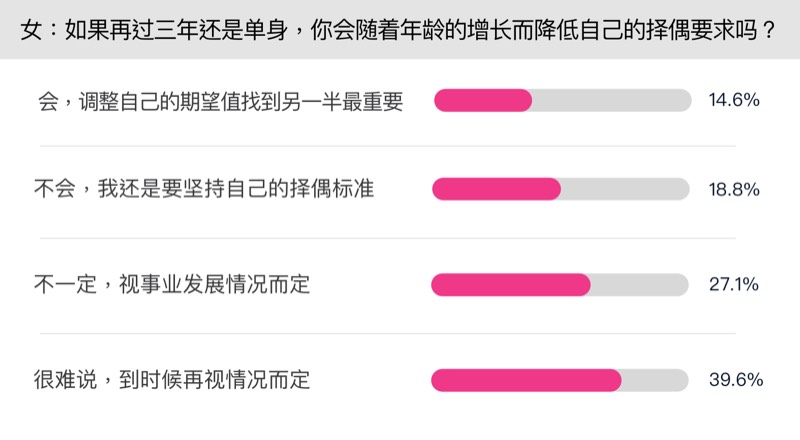This screenshot has width=800, height=440.
Task: Click the 14.6% percentage value
Action: pos(735,100)
